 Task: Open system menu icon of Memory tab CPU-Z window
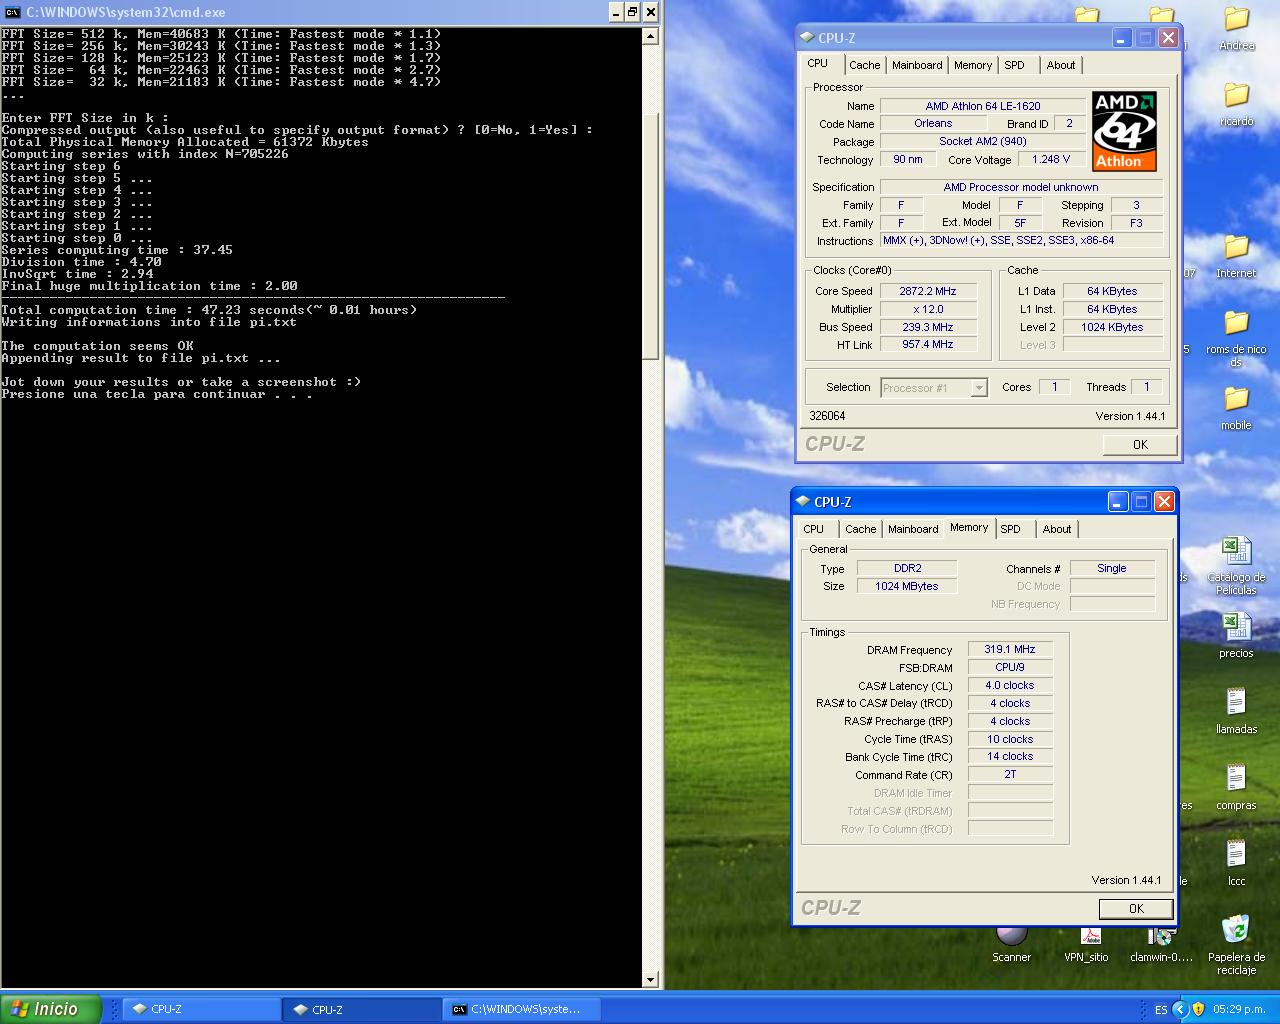(803, 502)
